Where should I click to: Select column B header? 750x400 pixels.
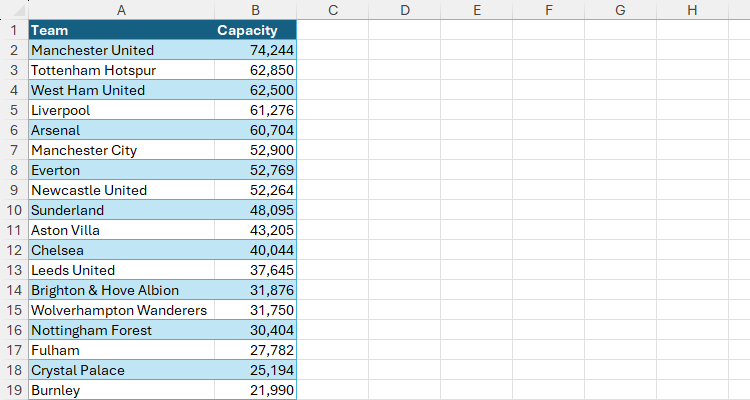[x=256, y=10]
